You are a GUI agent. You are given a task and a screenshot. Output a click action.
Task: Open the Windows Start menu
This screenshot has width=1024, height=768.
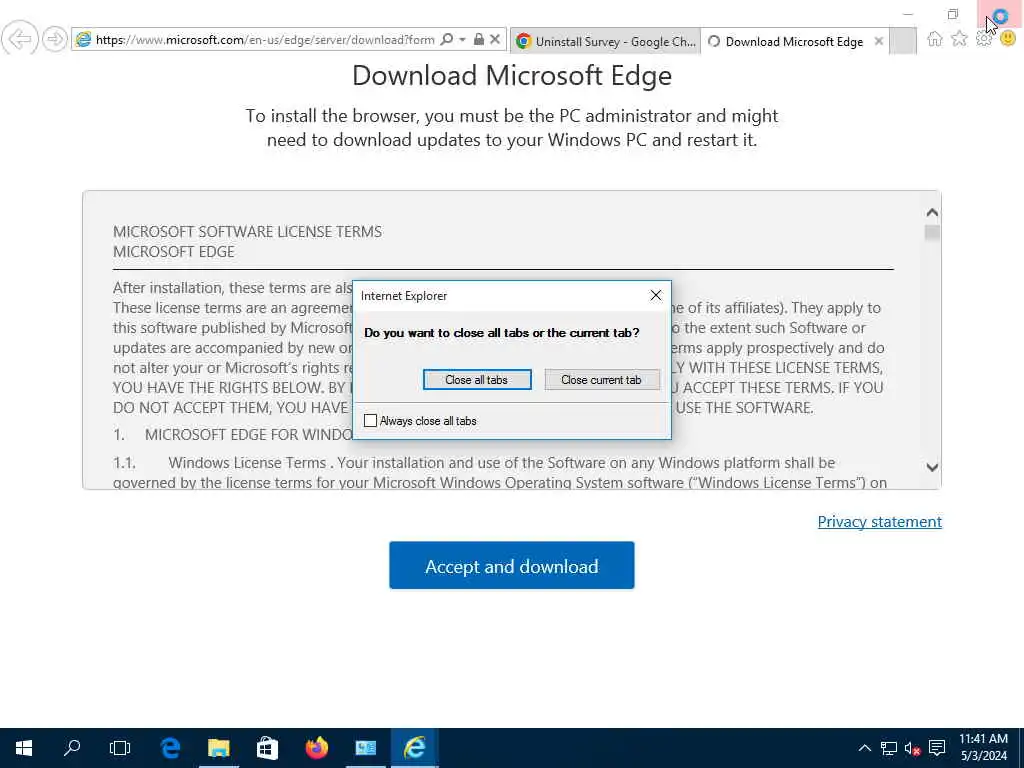[24, 748]
